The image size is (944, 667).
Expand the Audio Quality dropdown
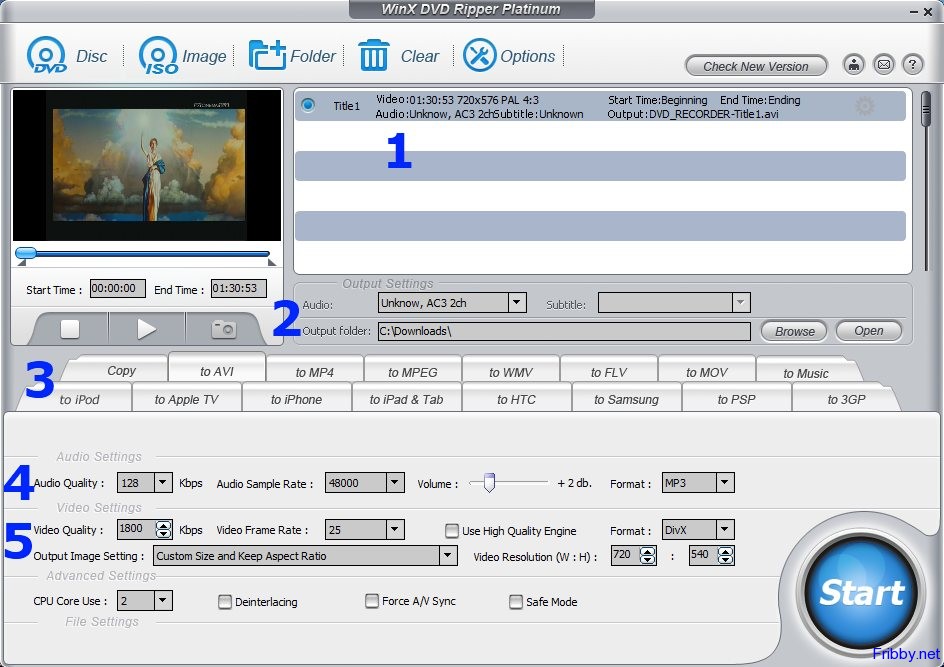(x=163, y=482)
